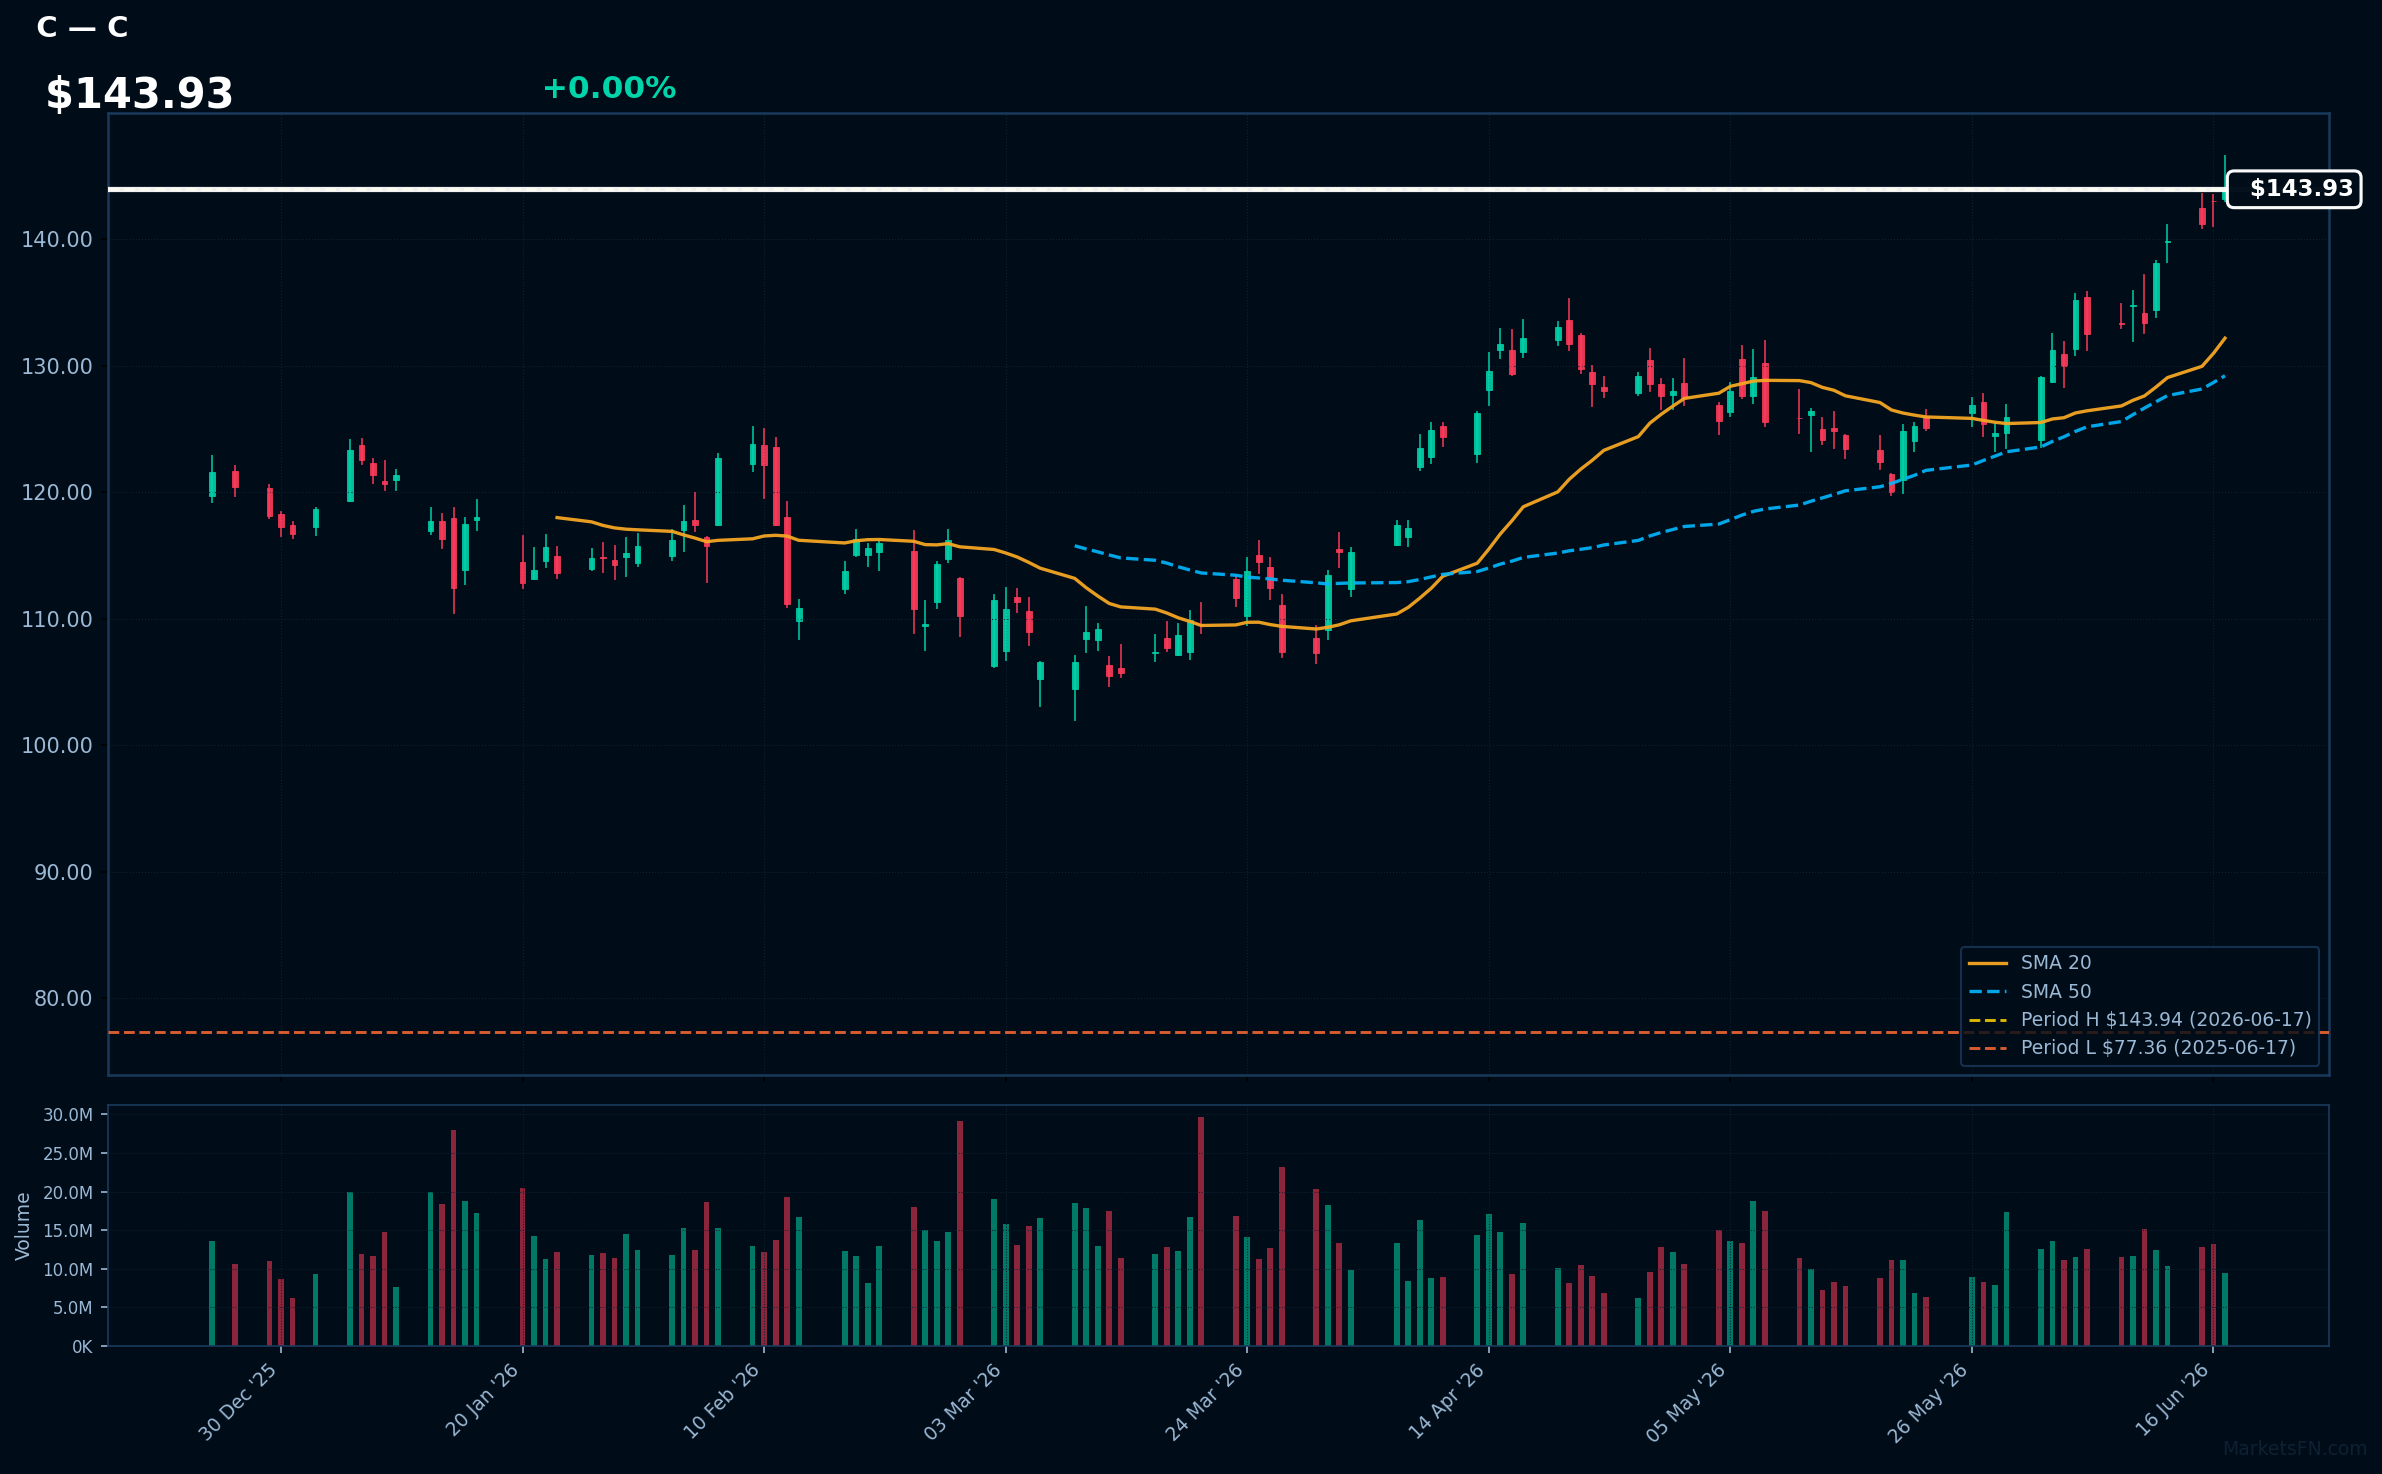The image size is (2382, 1474).
Task: Click the 15.0M volume axis label
Action: tap(68, 1231)
